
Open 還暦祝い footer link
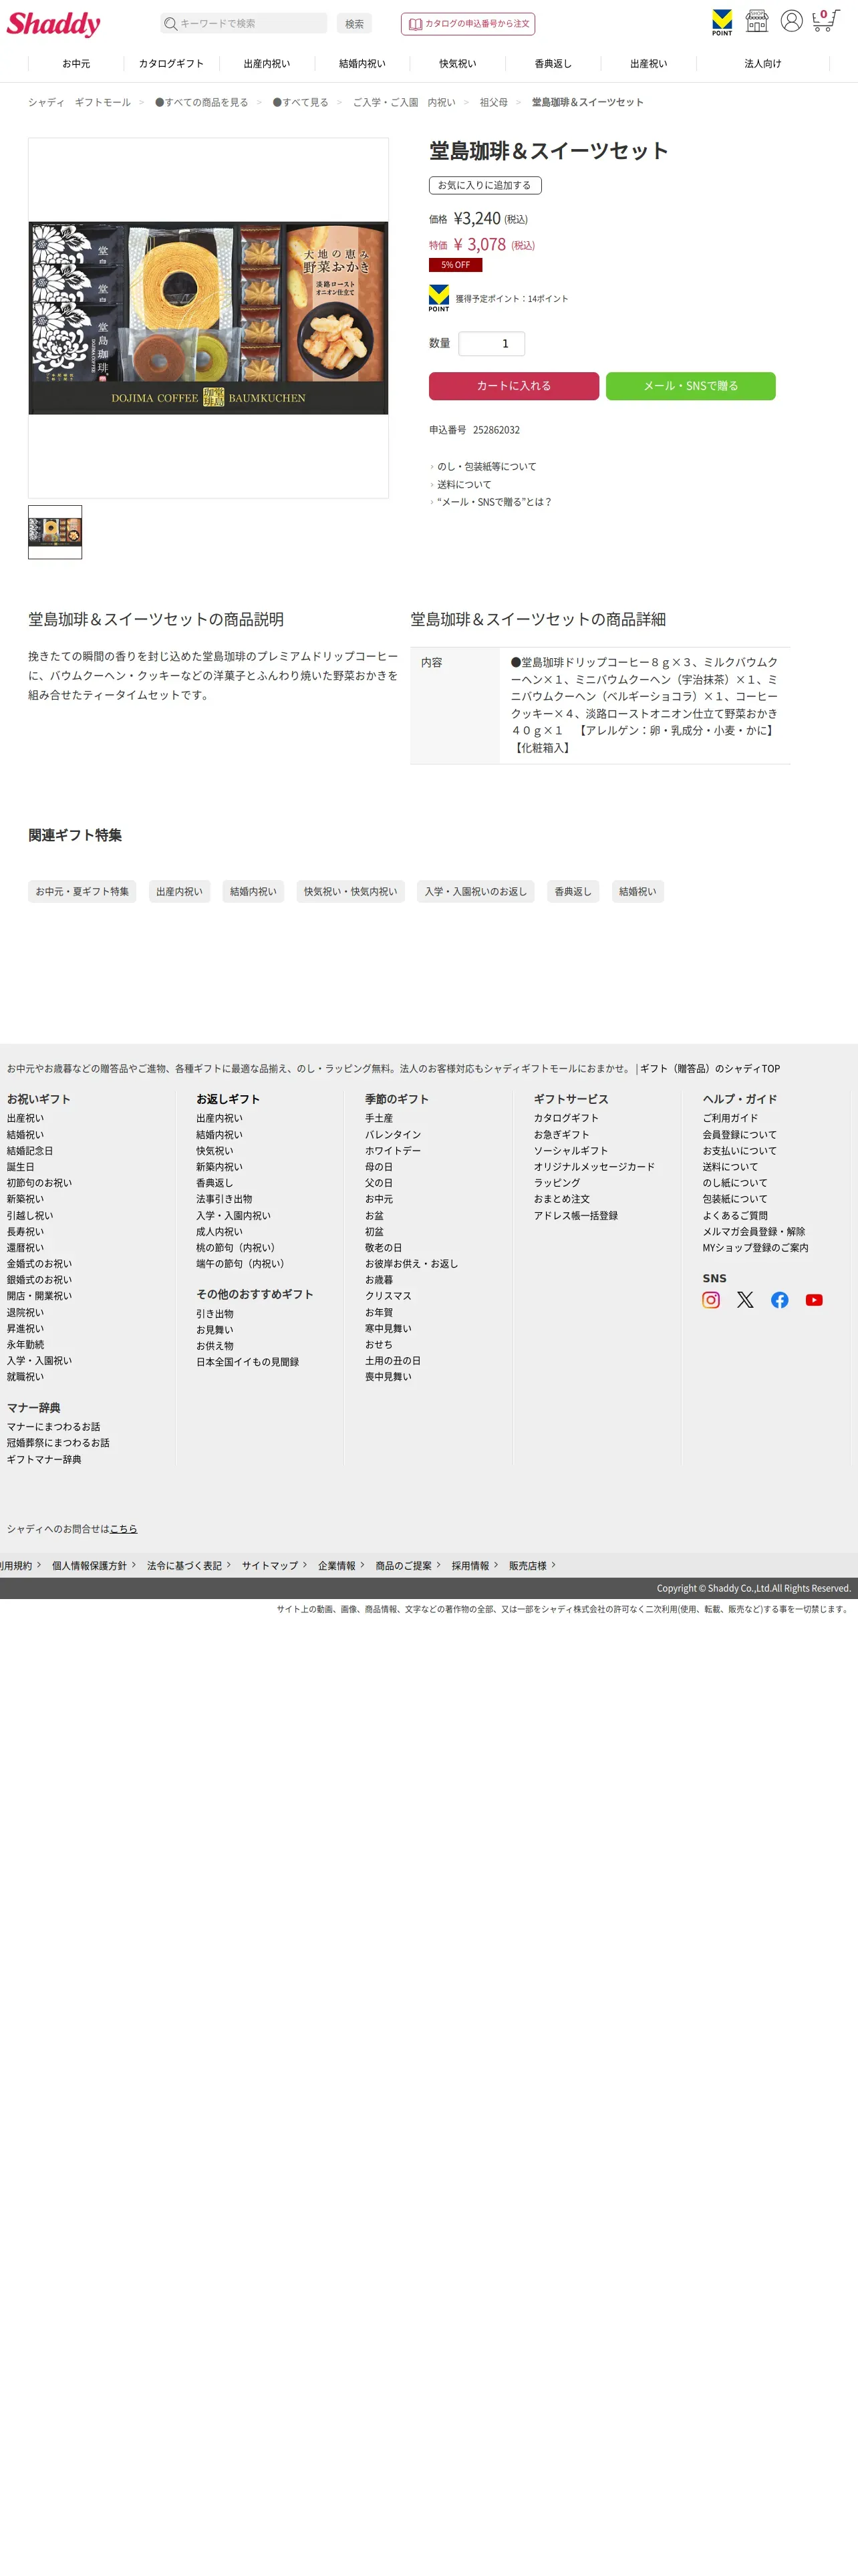(25, 1248)
